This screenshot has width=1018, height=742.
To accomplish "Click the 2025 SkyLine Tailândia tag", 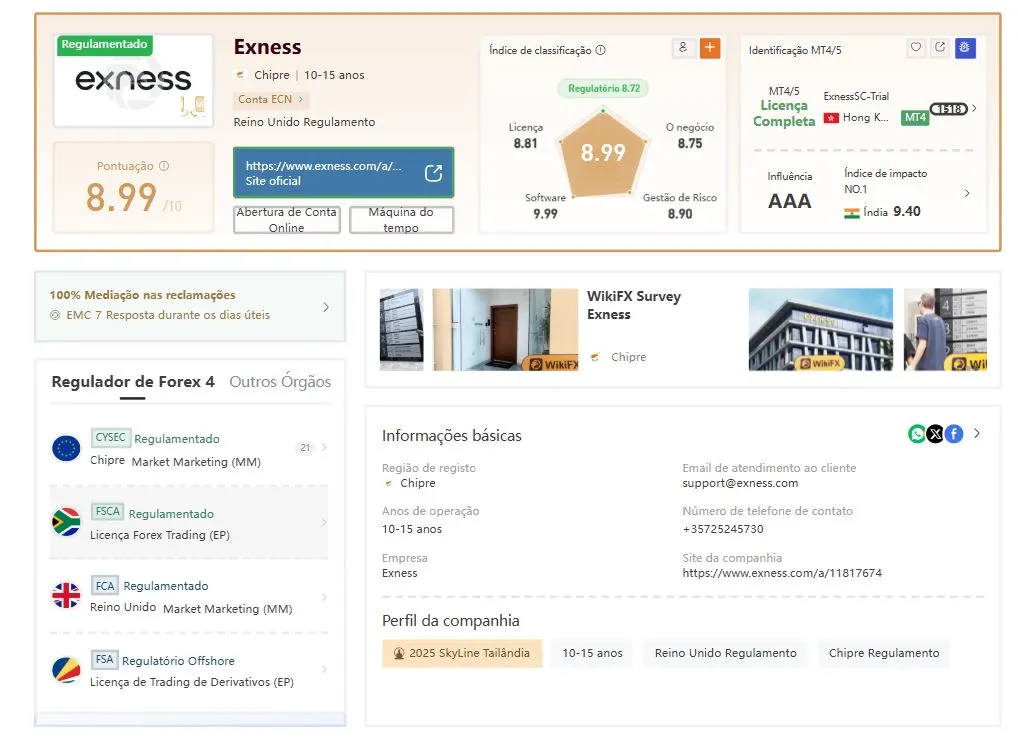I will [x=462, y=653].
